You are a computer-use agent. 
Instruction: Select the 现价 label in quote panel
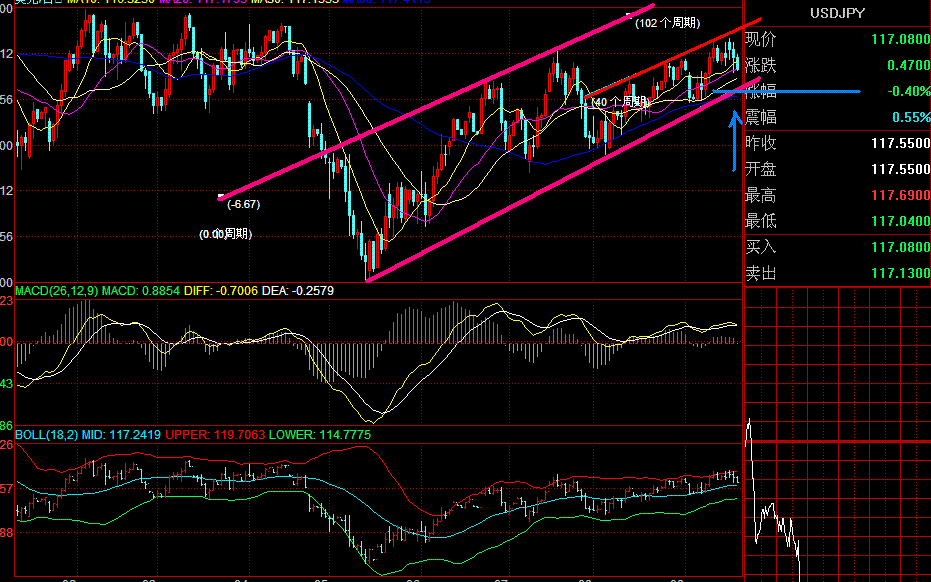pyautogui.click(x=761, y=39)
